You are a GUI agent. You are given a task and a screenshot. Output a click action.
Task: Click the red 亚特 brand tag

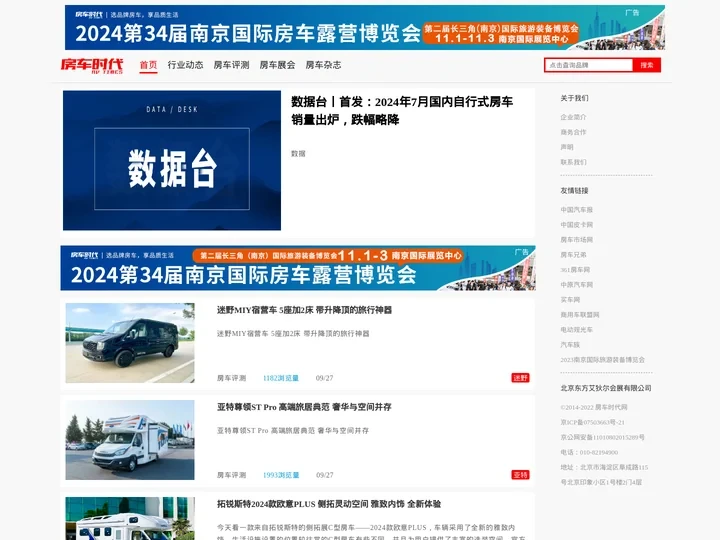pos(520,475)
